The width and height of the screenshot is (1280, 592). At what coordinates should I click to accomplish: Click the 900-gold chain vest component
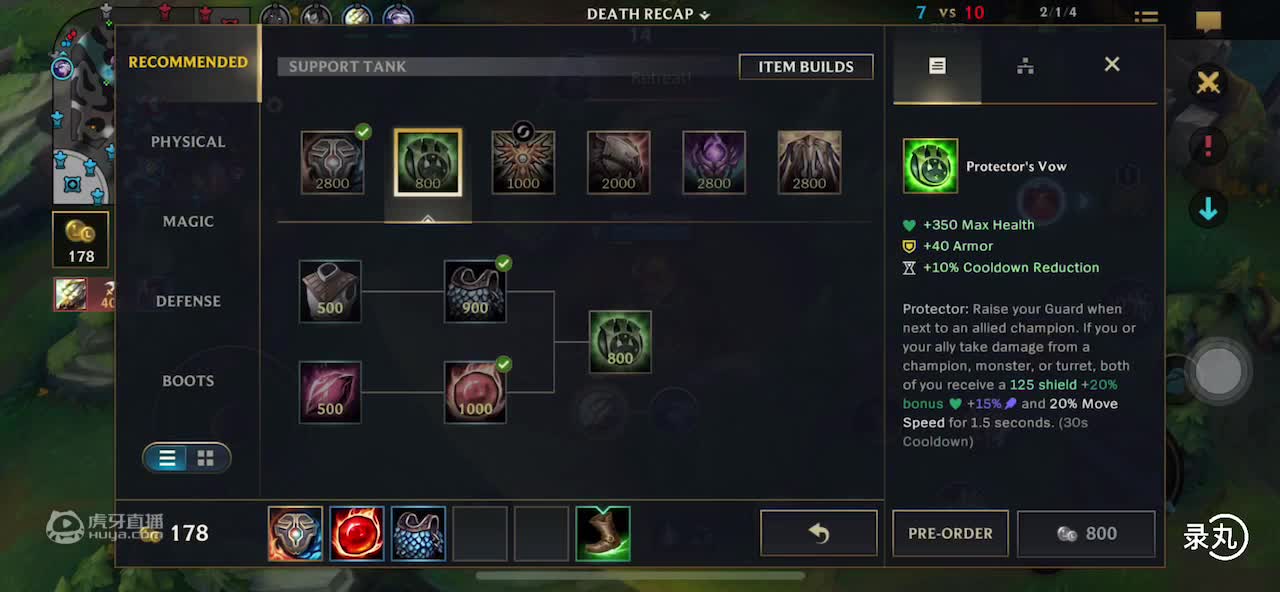(475, 291)
